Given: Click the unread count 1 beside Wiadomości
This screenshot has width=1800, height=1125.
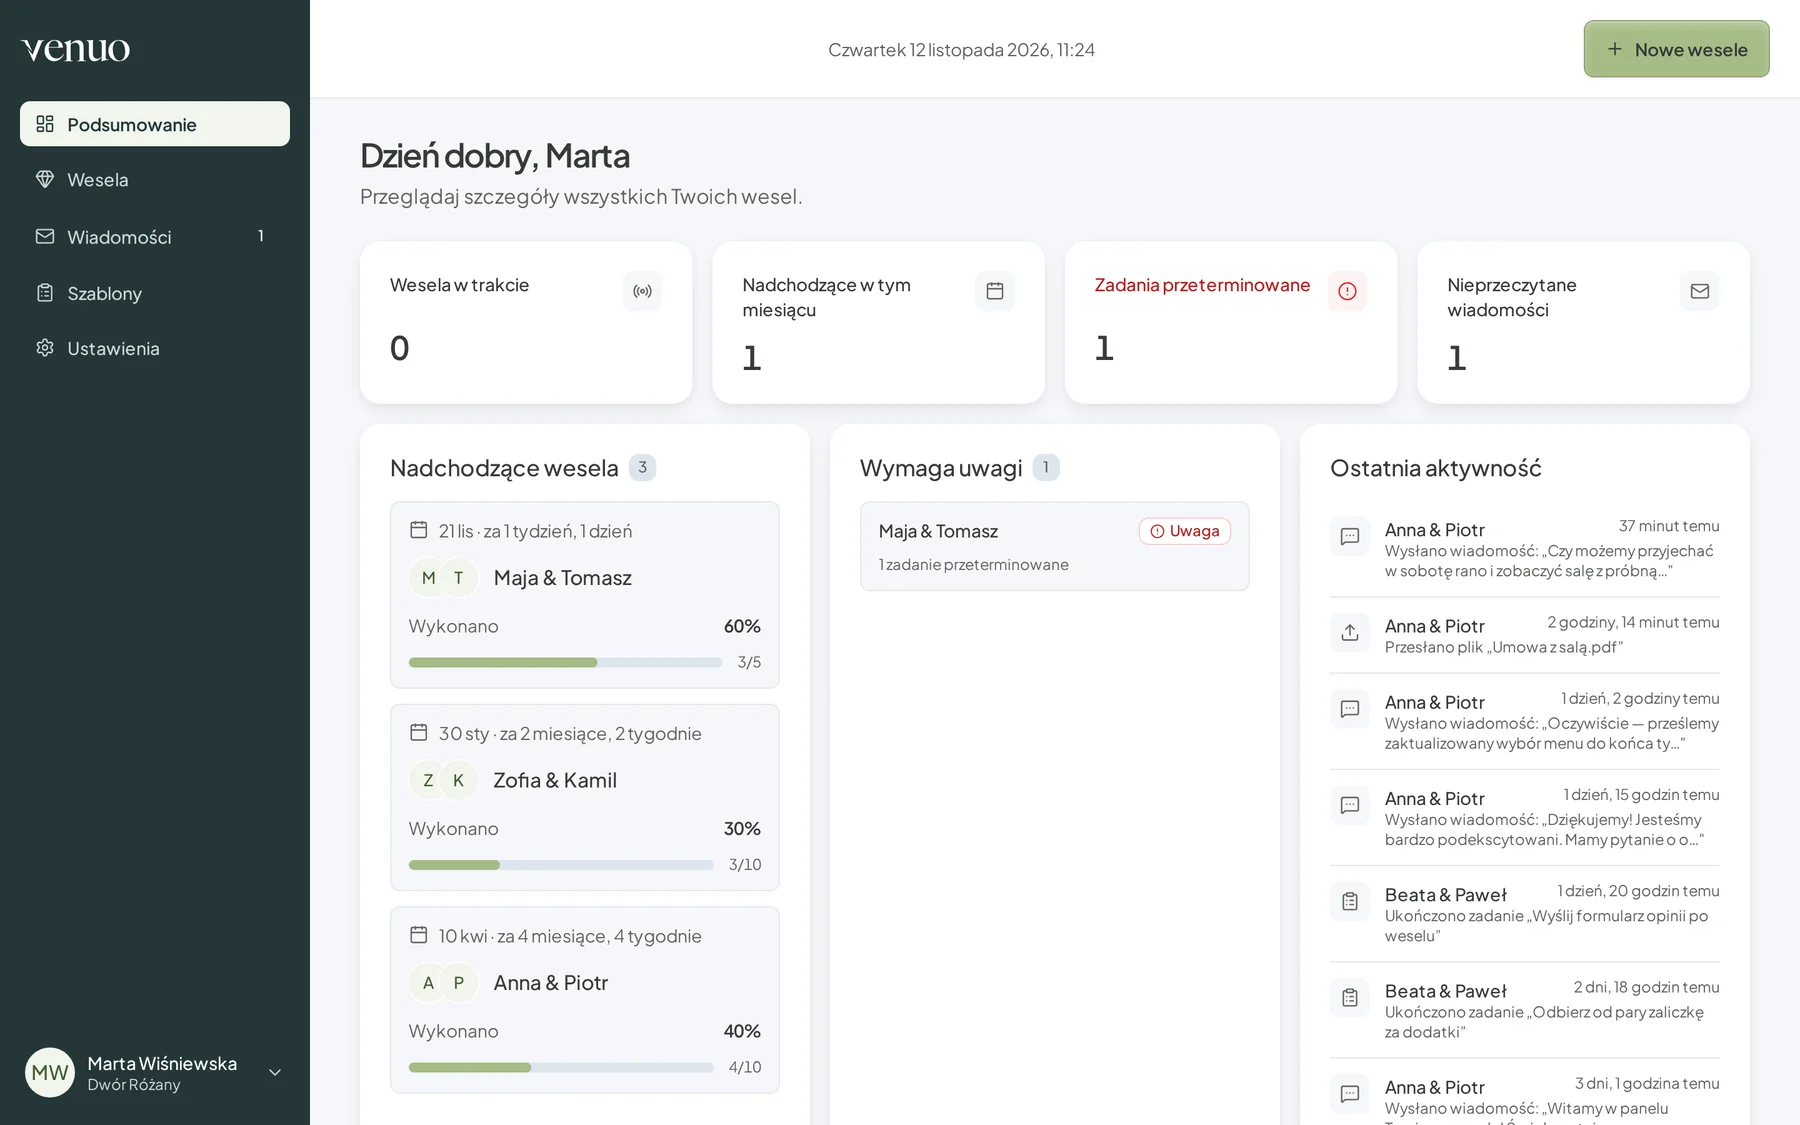Looking at the screenshot, I should click(x=261, y=236).
